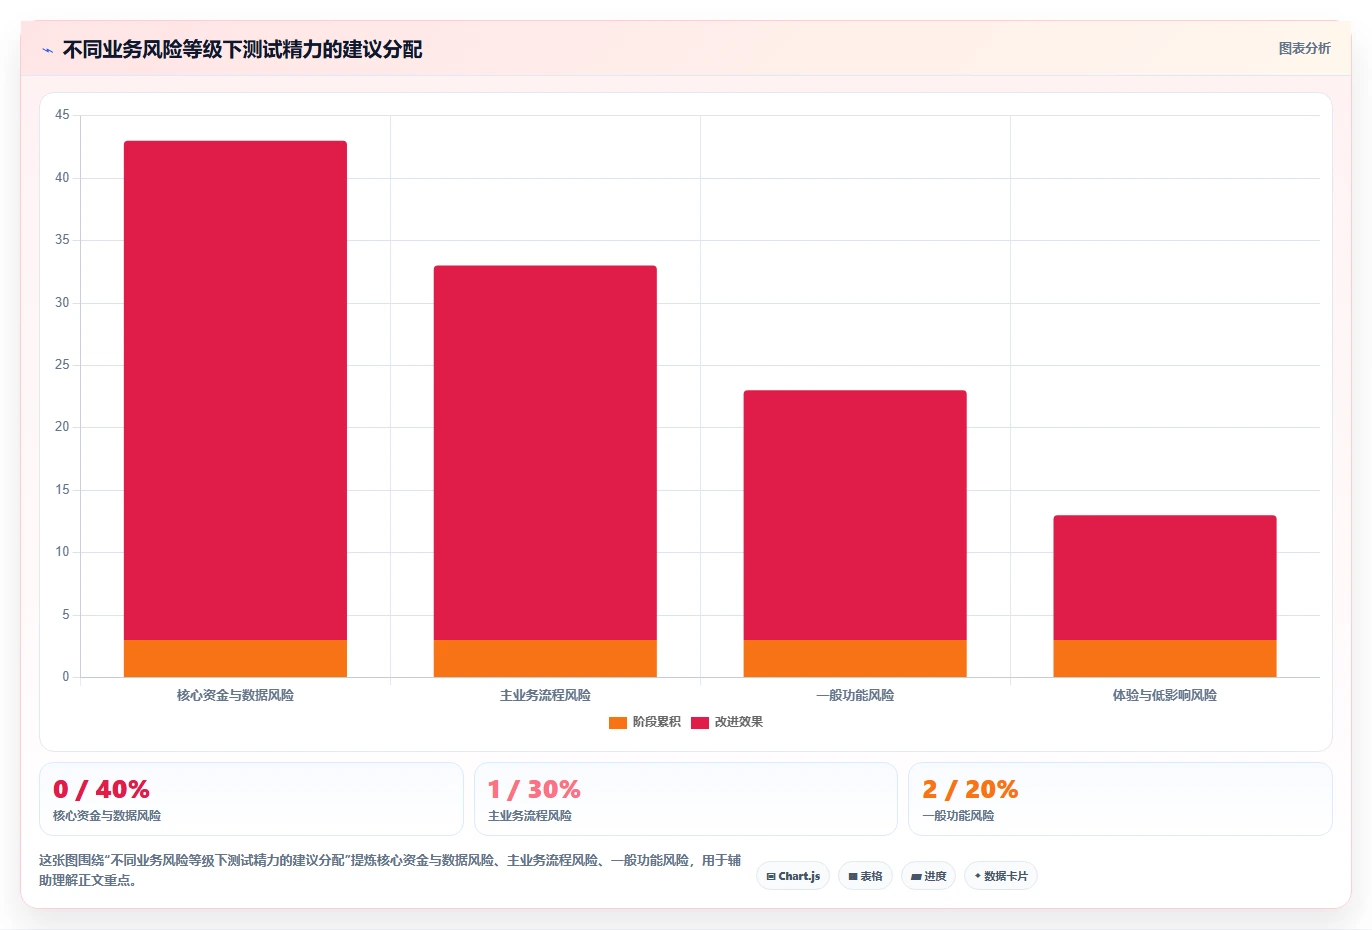Click the y-axis value 45
Screen dimensions: 1372x930
click(x=62, y=115)
